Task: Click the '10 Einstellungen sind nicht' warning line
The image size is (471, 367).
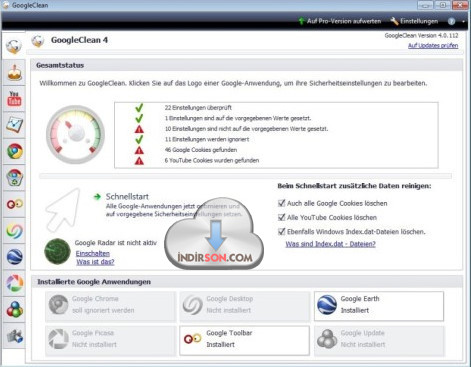Action: click(x=246, y=129)
